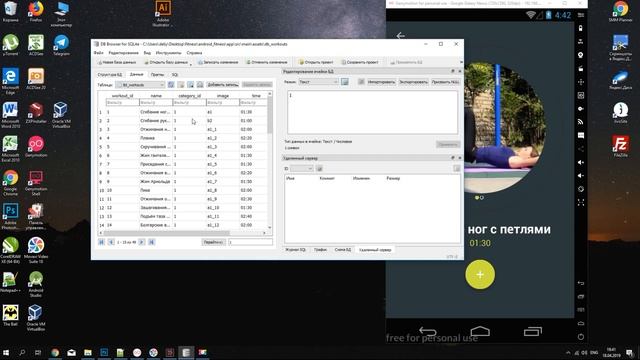Switch to the Прагмы tab
This screenshot has height=360, width=640.
tap(157, 75)
